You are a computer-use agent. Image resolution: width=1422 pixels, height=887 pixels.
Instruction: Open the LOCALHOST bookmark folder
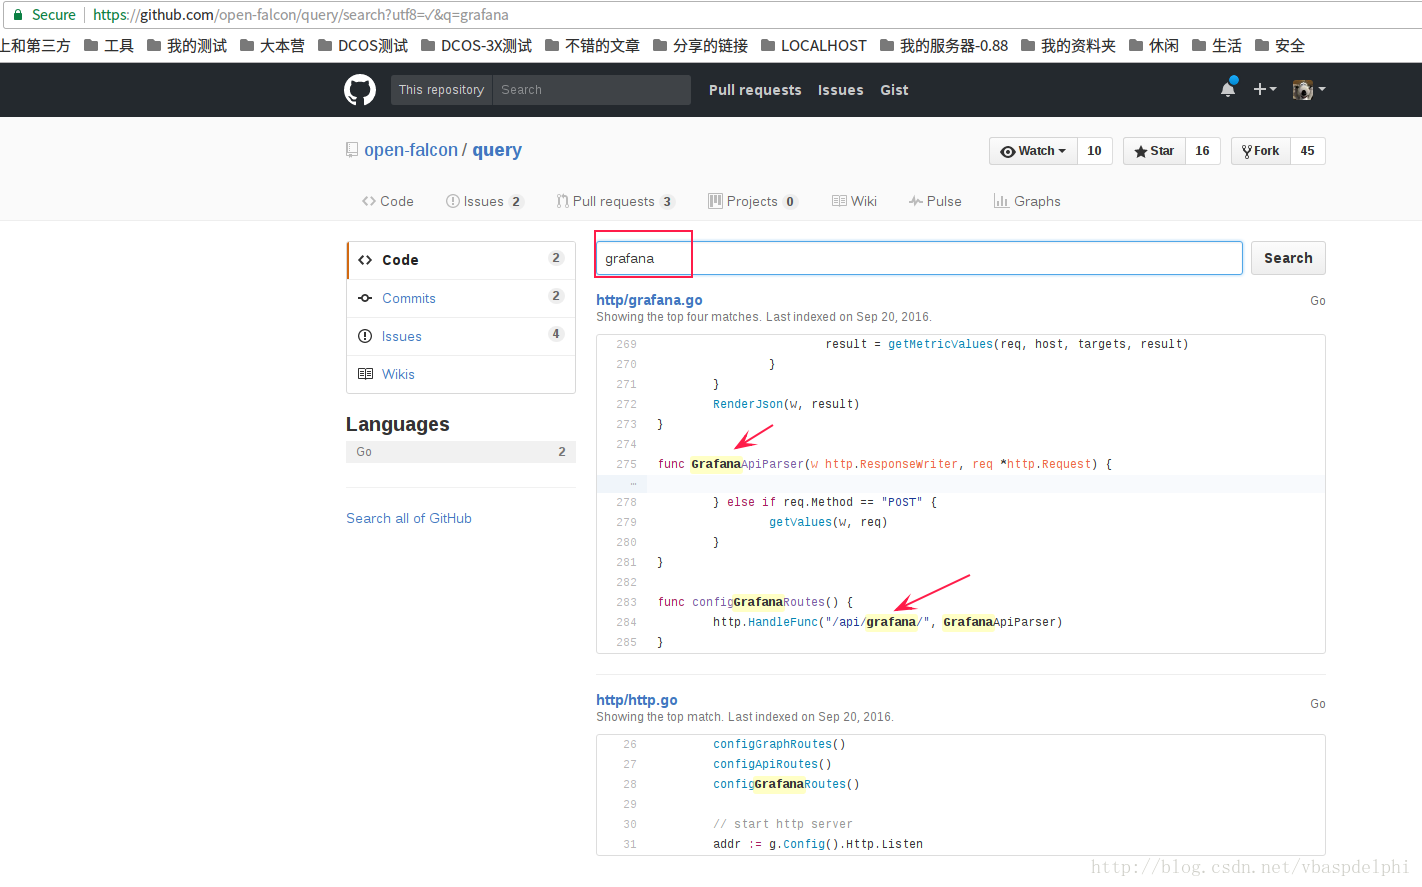click(x=814, y=46)
